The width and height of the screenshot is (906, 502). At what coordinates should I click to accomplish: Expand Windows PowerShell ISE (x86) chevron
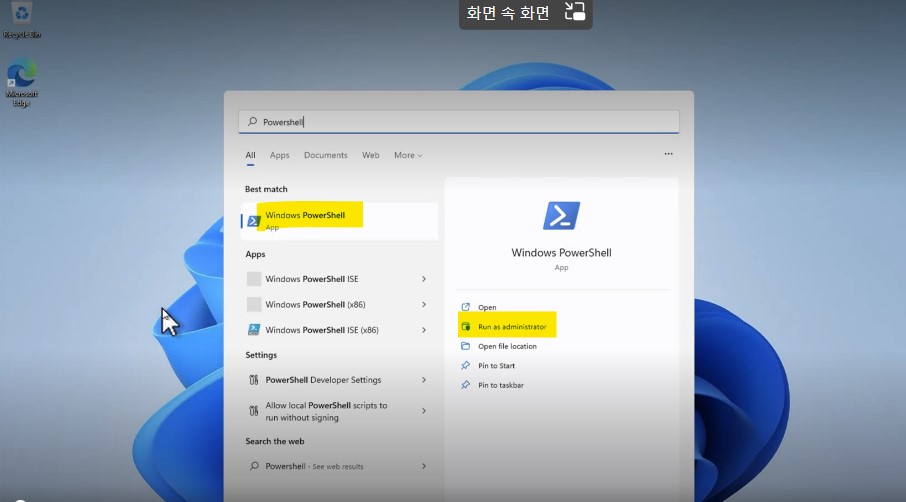click(424, 330)
